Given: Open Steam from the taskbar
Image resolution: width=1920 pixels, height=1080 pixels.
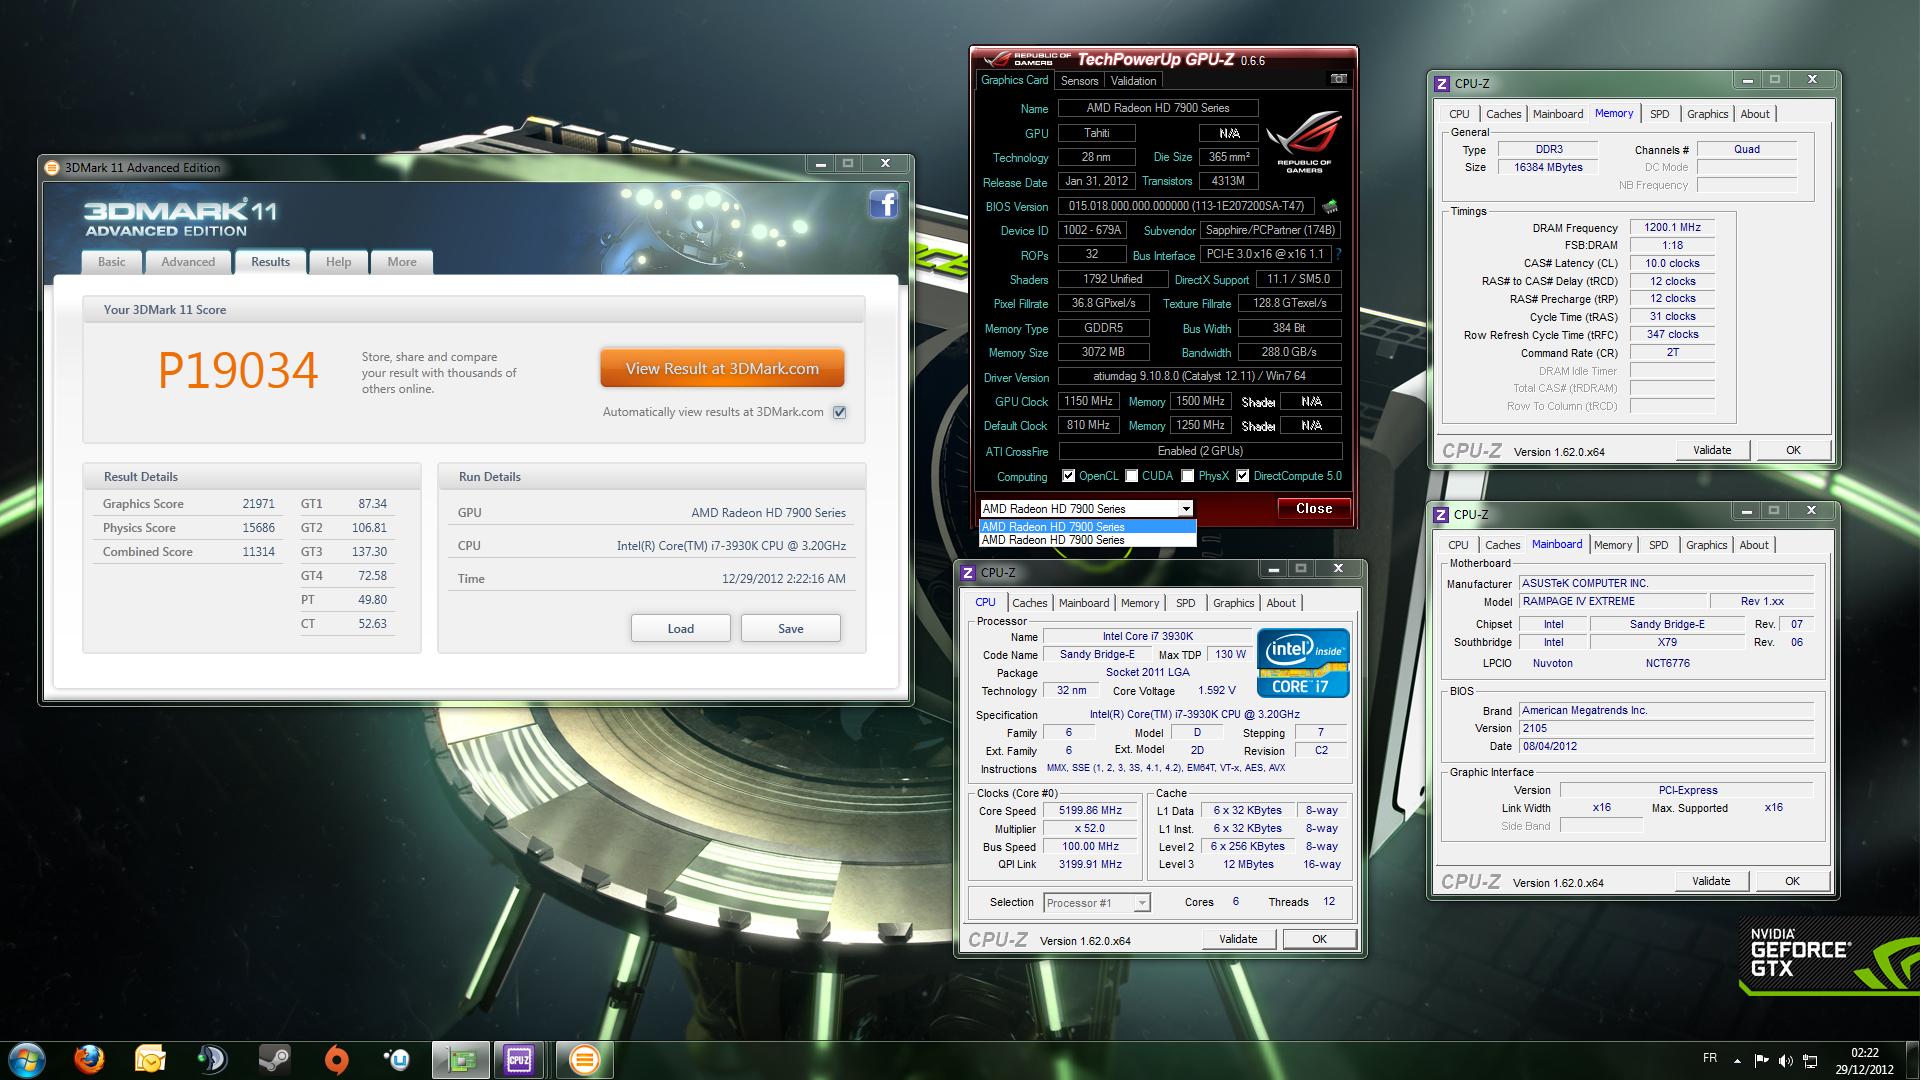Looking at the screenshot, I should [274, 1059].
